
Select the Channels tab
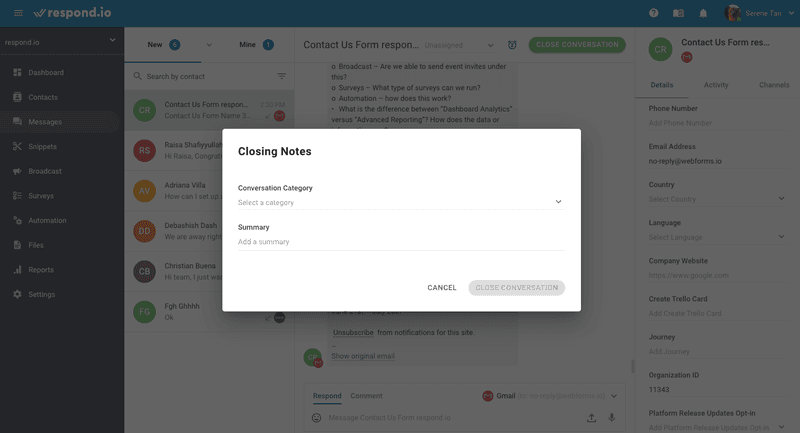(773, 85)
